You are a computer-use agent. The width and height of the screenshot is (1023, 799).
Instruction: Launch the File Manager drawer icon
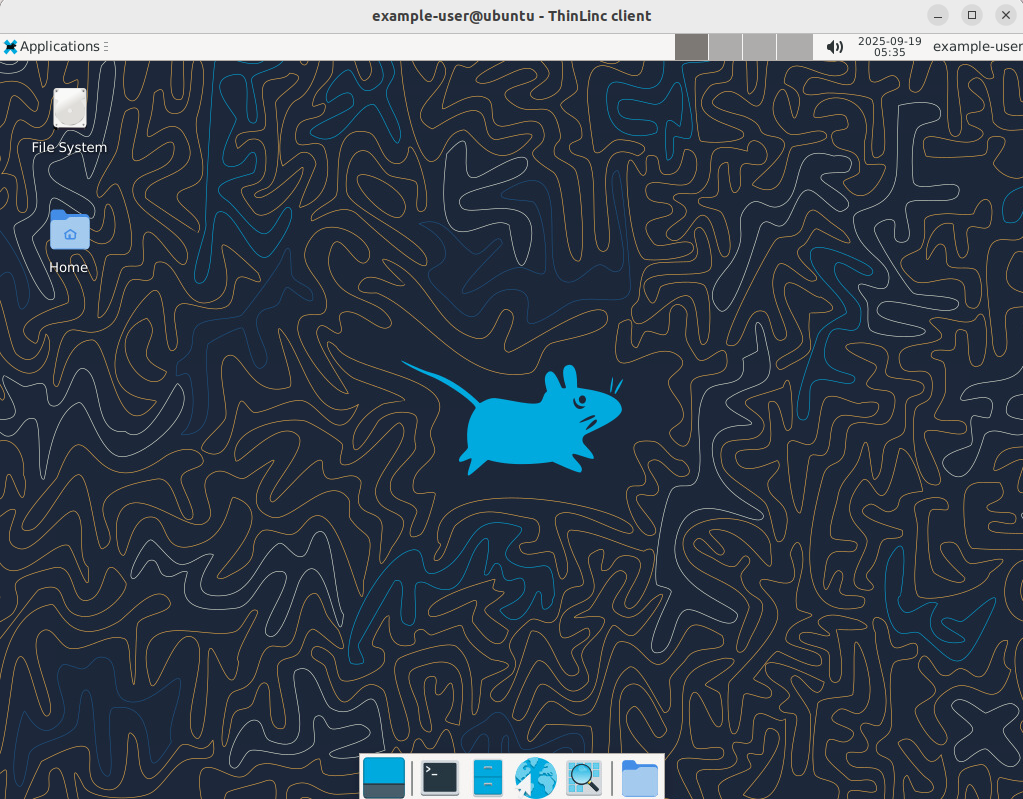click(x=487, y=777)
